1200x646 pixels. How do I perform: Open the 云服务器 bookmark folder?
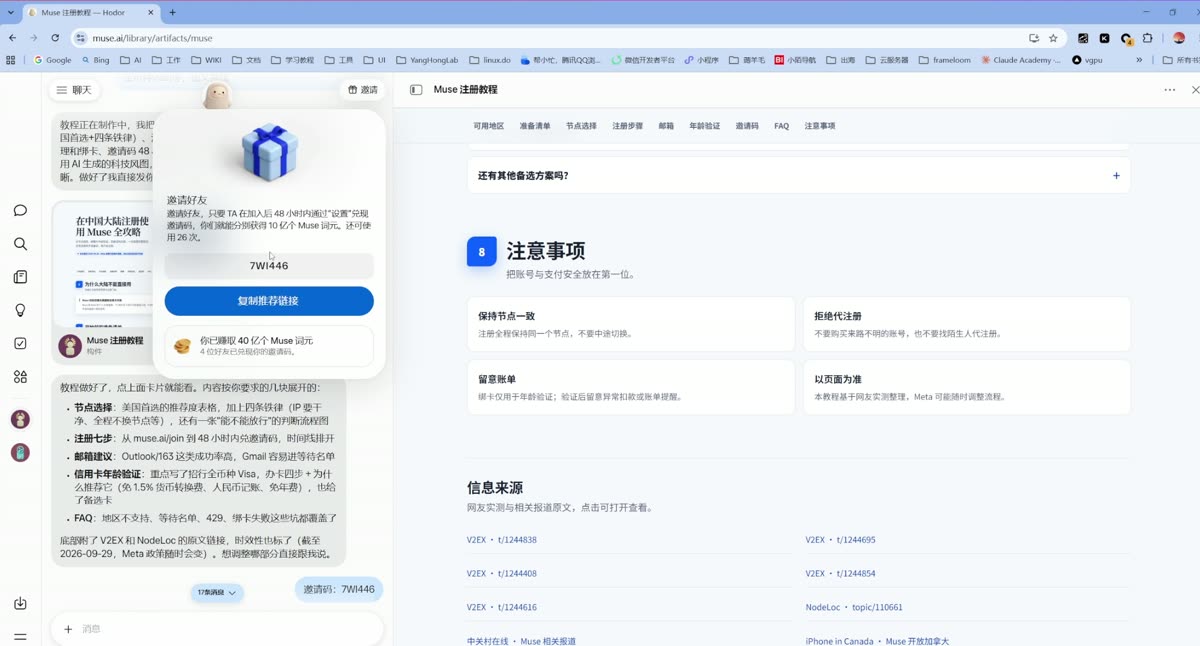887,60
